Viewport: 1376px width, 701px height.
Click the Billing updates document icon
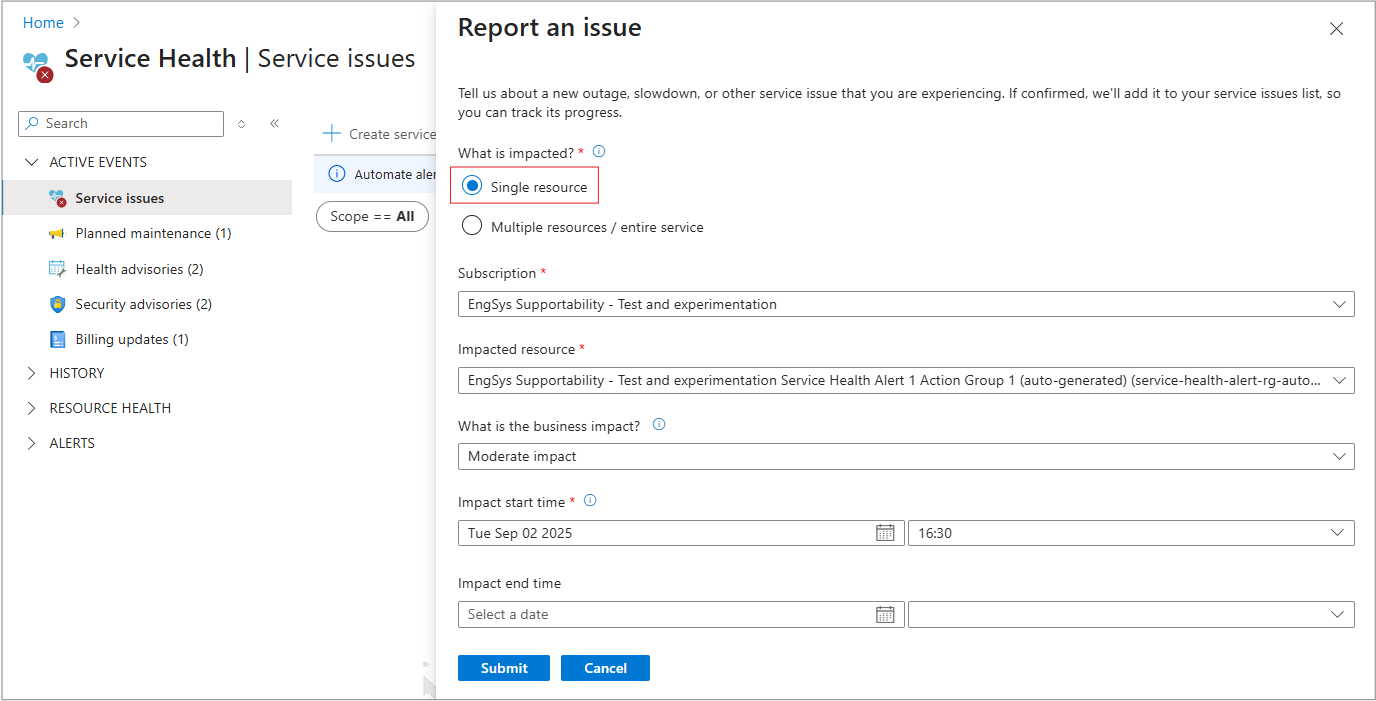pos(57,339)
